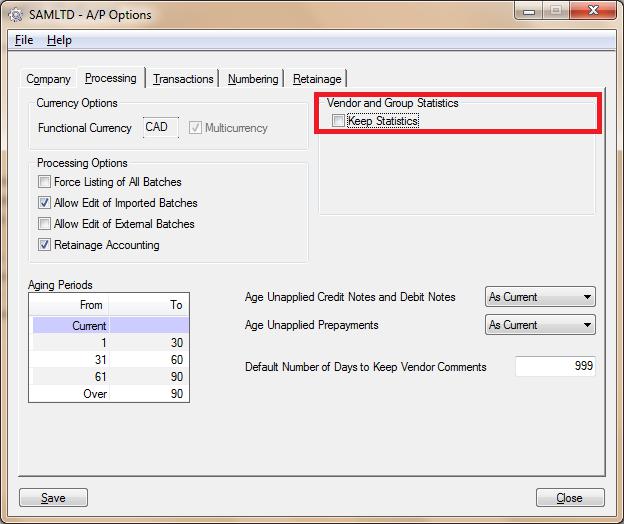
Task: Click the Days to Keep Vendor Comments field
Action: (x=555, y=366)
